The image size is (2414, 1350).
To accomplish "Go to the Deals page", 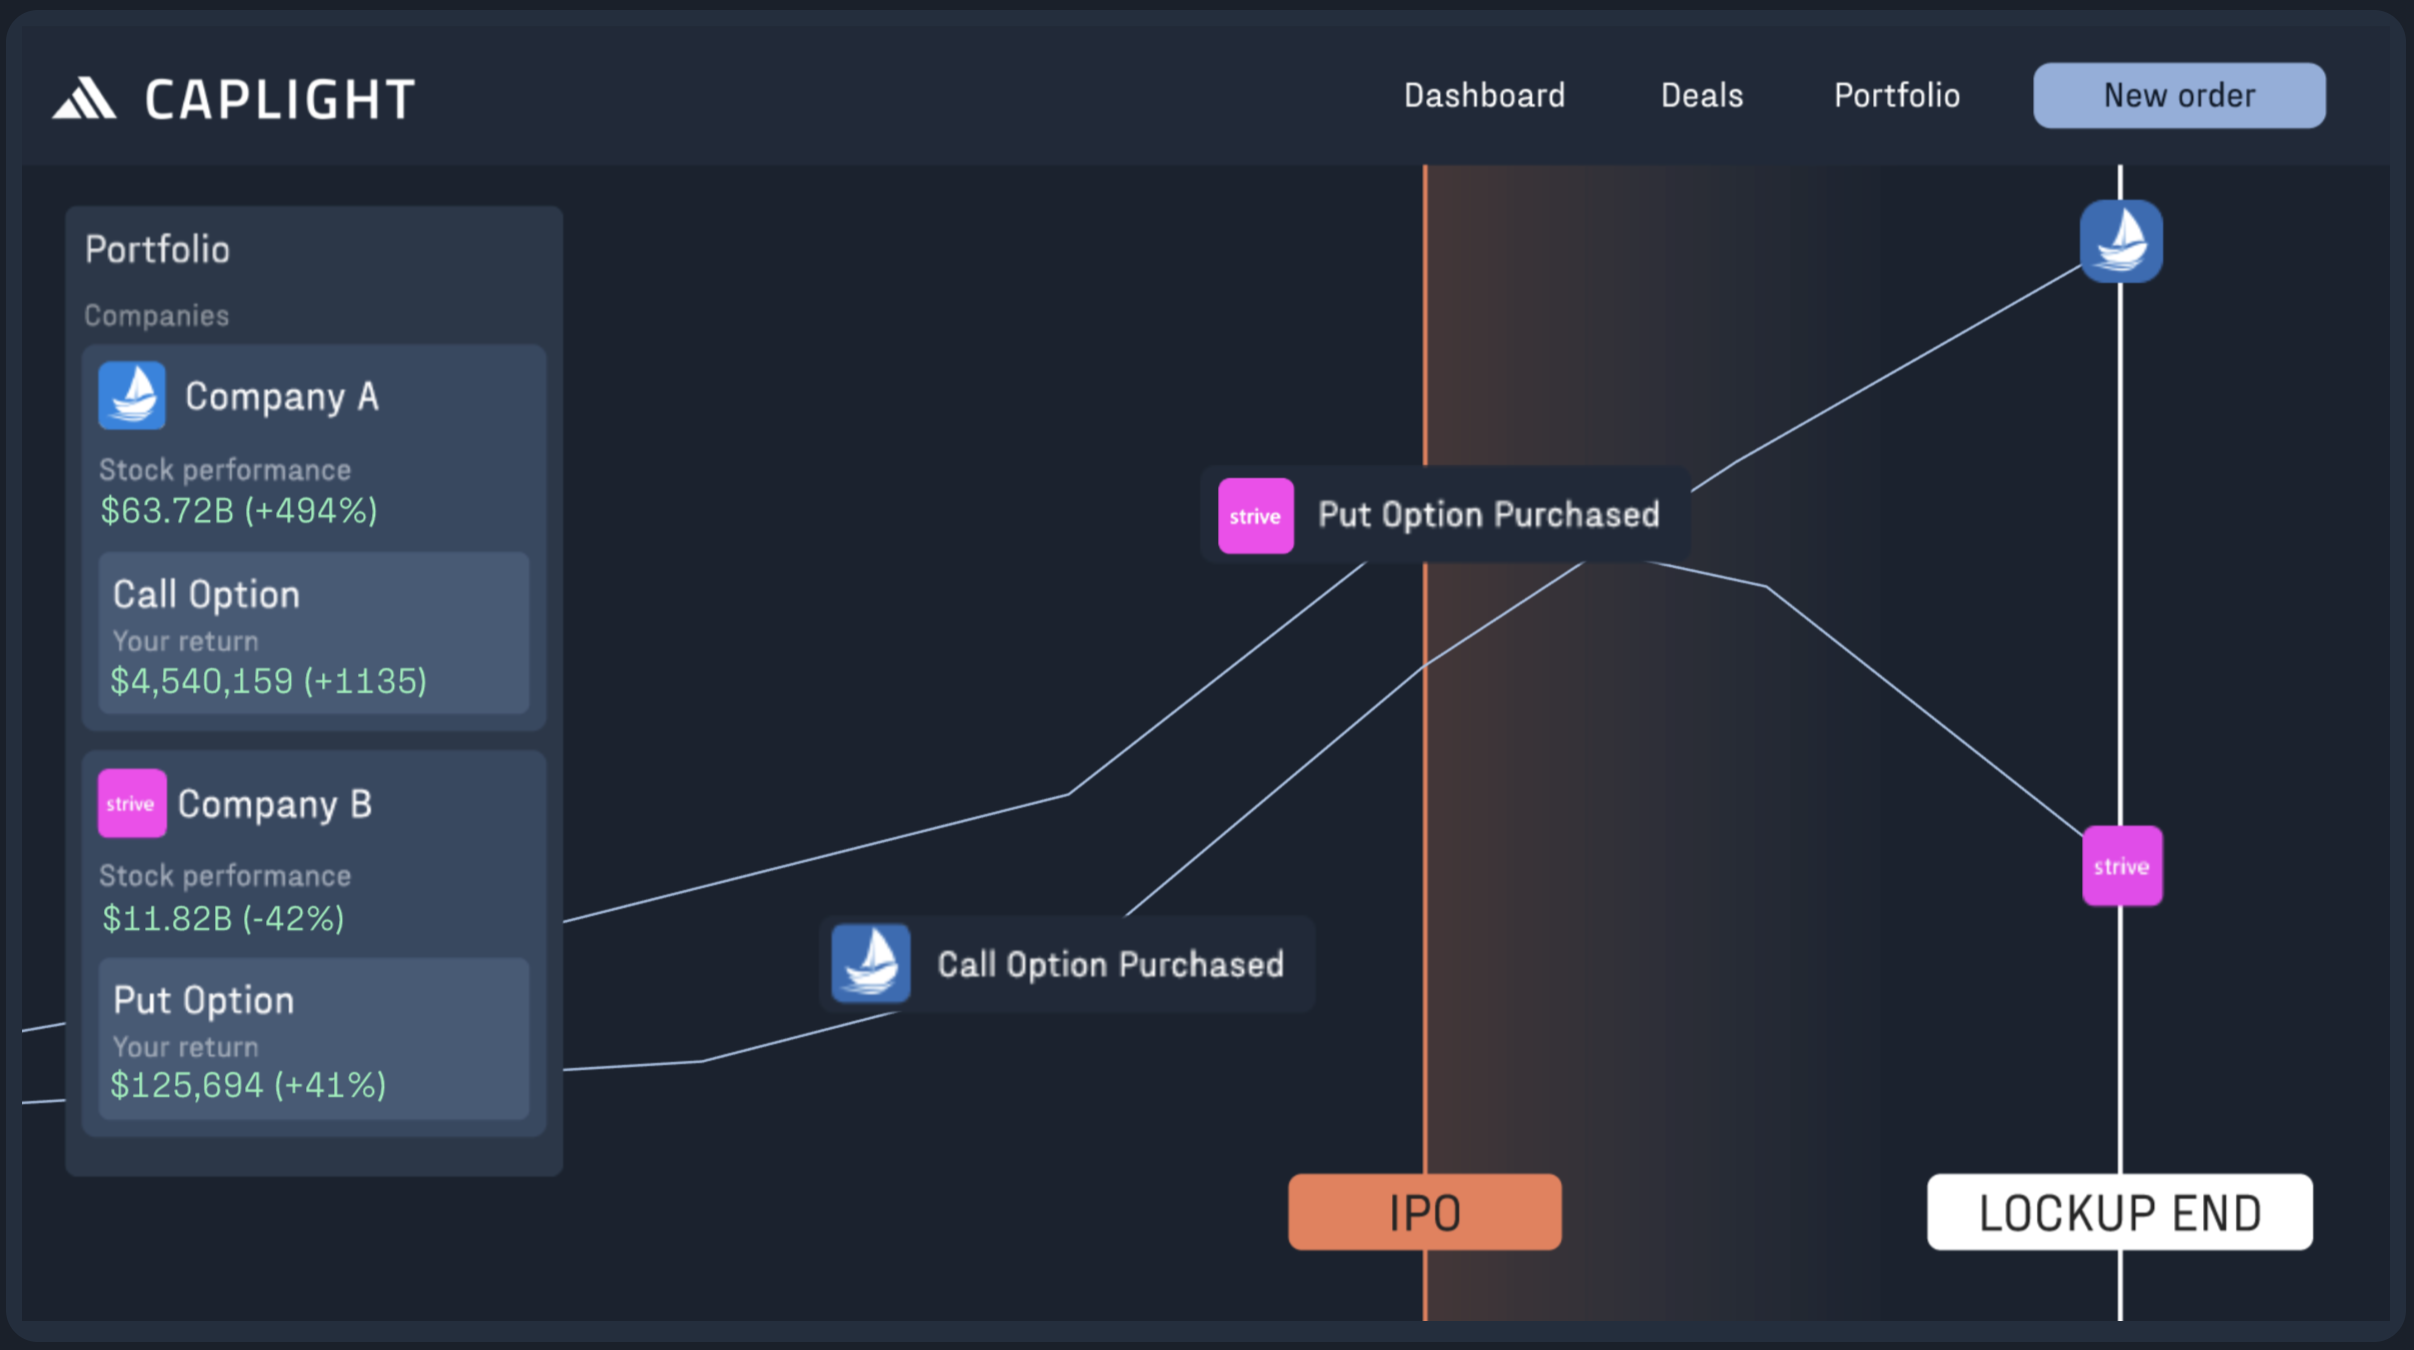I will (x=1702, y=96).
